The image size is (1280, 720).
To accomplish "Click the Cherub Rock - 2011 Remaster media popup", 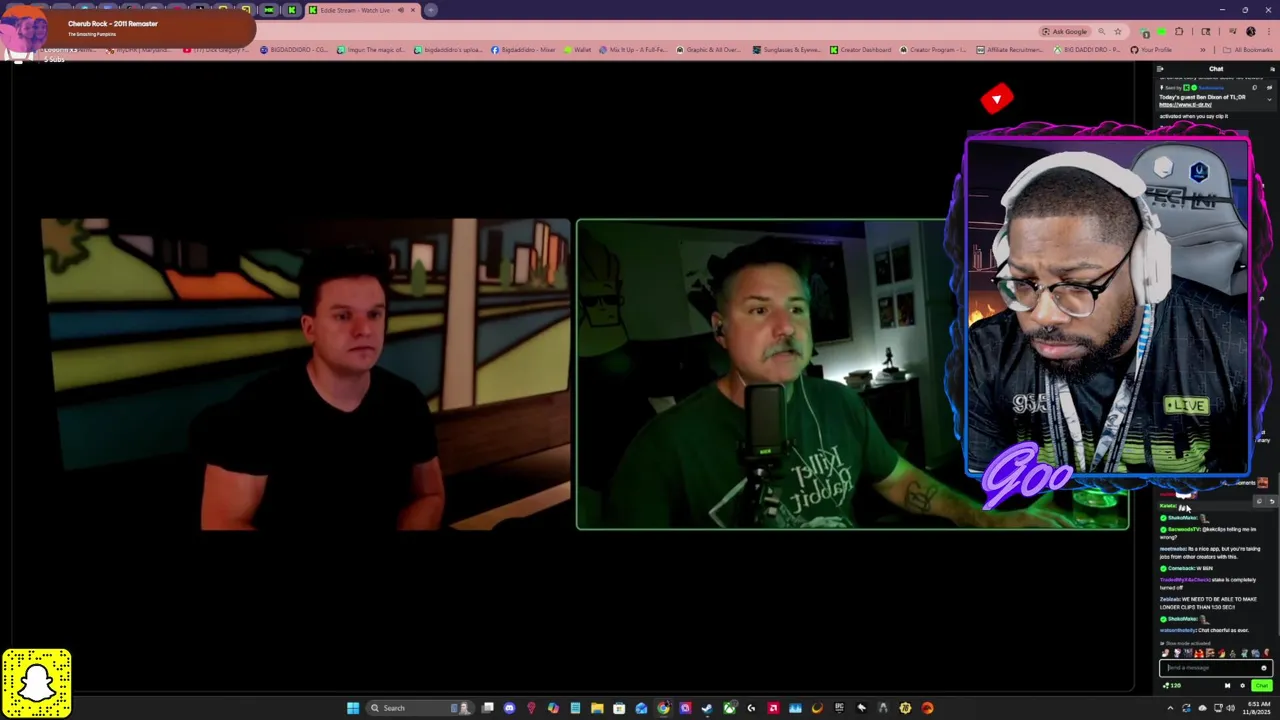I will 128,28.
